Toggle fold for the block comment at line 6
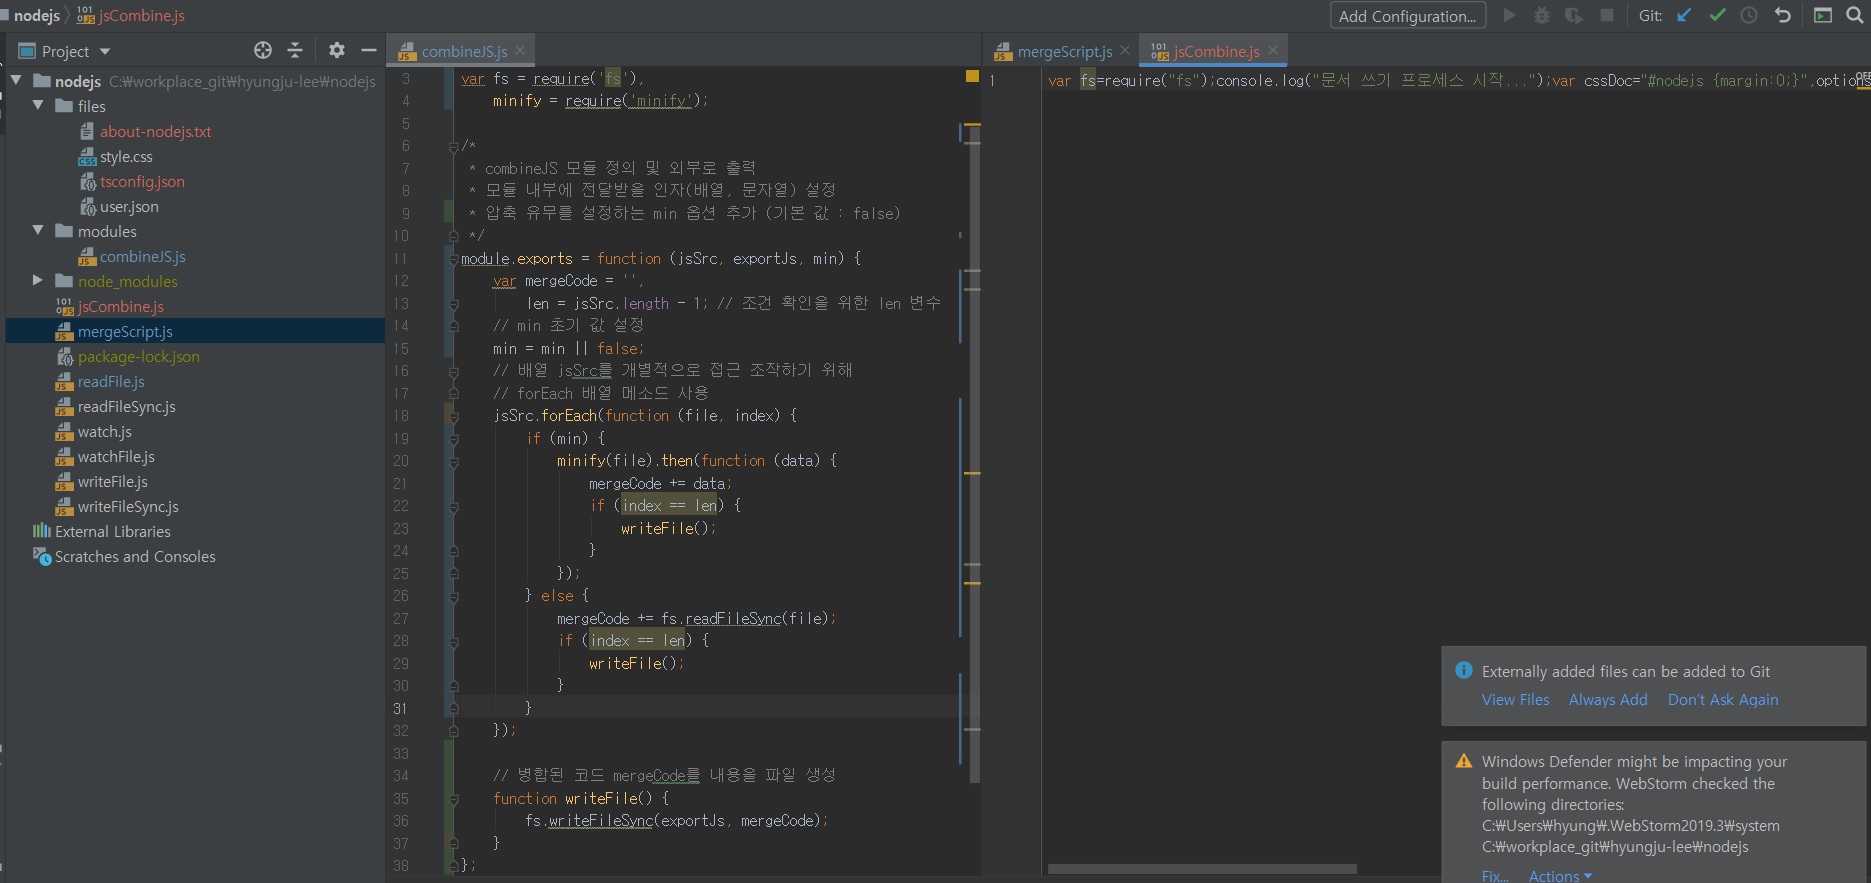Screen dimensions: 1871x883 coord(453,146)
